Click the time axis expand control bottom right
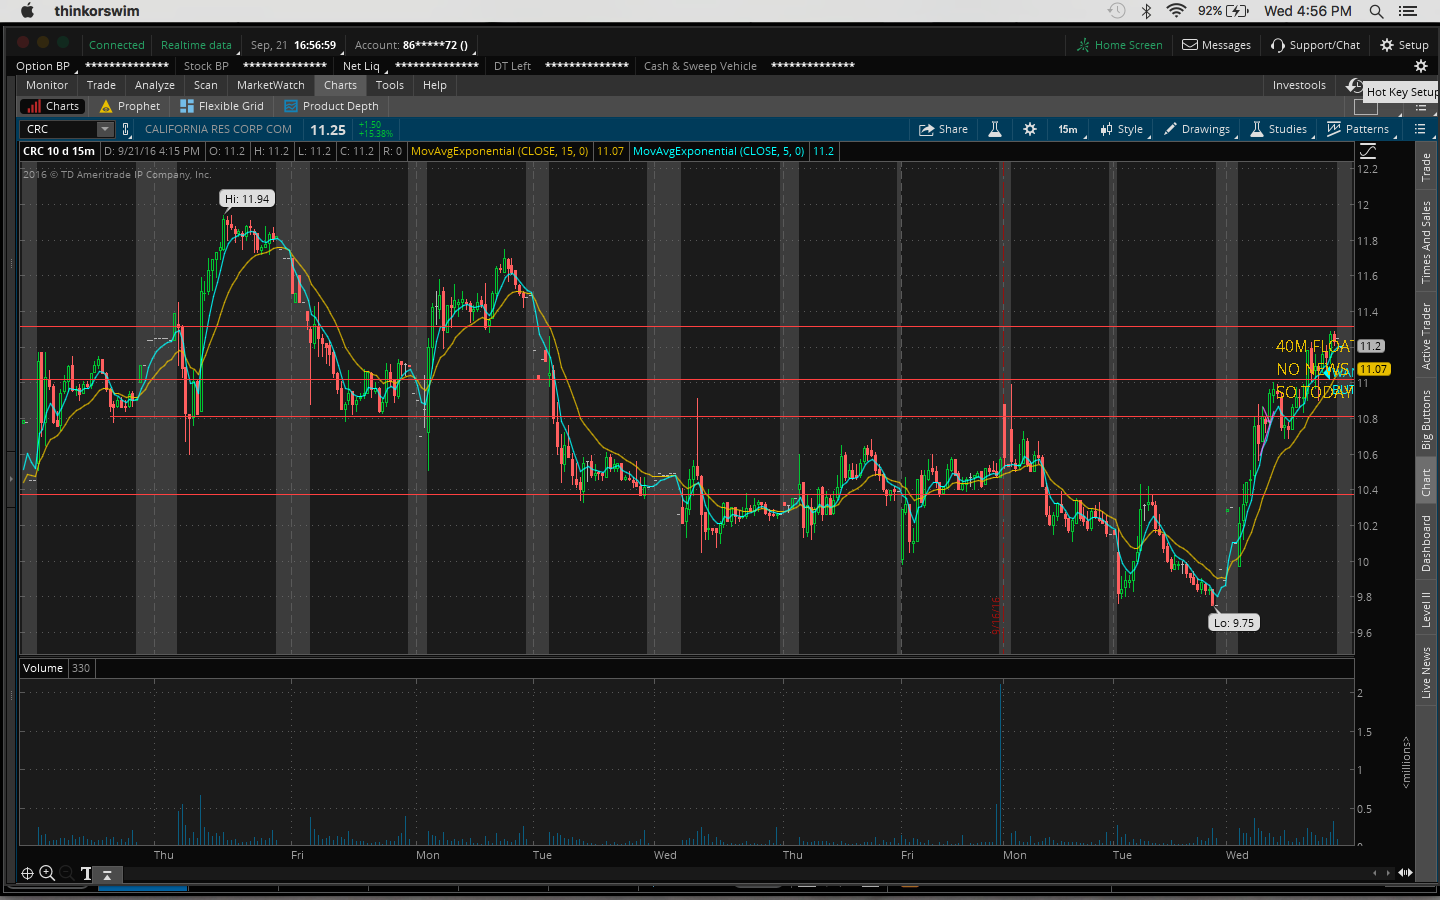 coord(1405,873)
